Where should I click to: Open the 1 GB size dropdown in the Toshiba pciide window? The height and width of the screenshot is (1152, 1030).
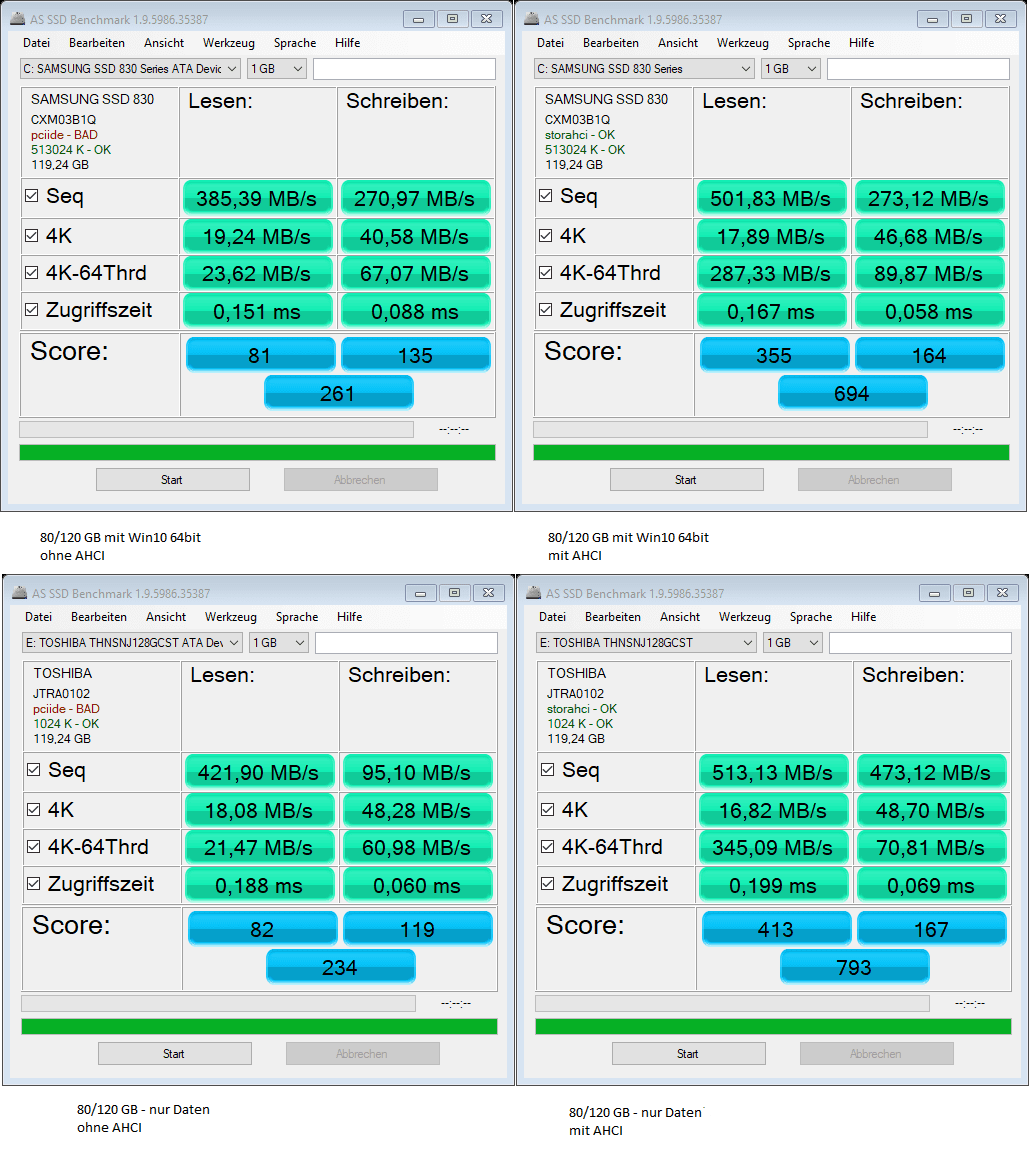(x=279, y=642)
